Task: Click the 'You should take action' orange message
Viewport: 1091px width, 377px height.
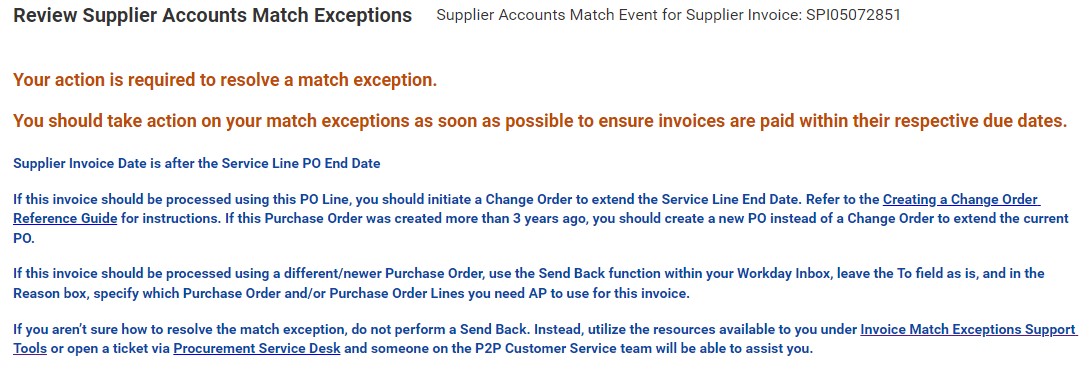Action: point(540,121)
